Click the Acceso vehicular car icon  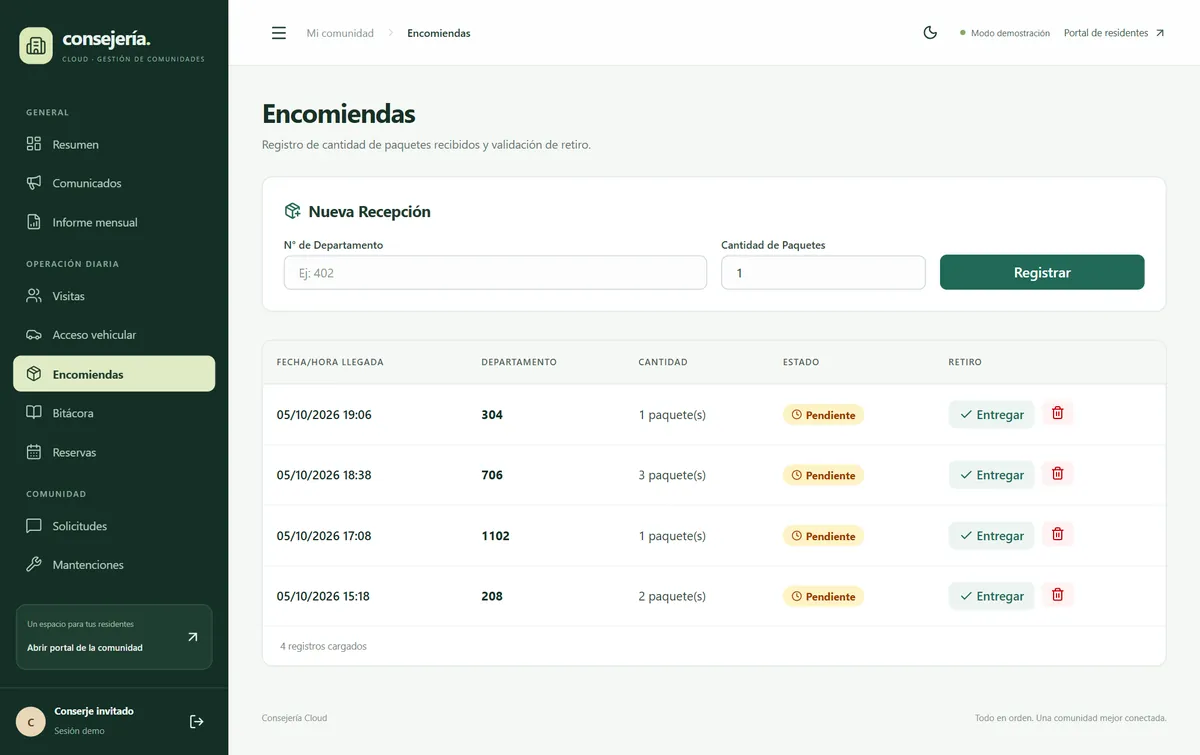pyautogui.click(x=34, y=335)
